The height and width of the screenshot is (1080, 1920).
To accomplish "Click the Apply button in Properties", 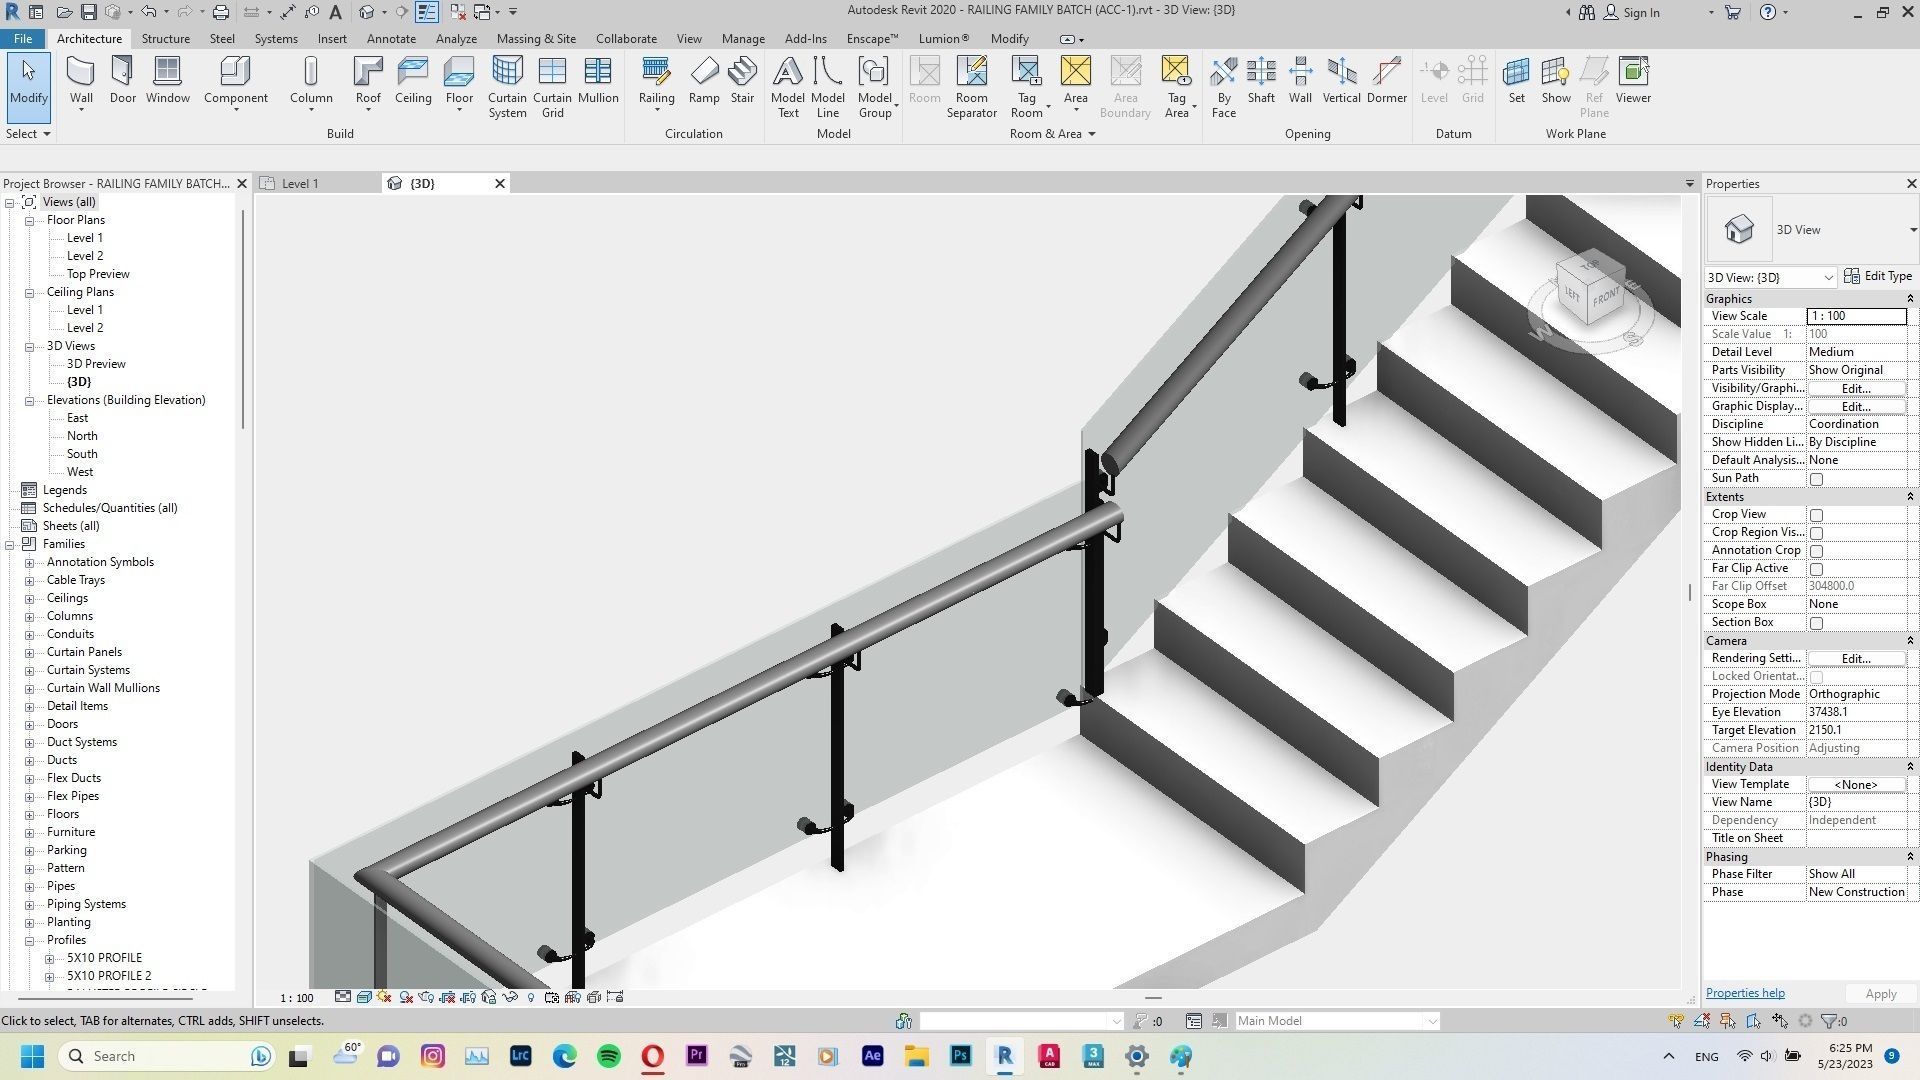I will click(x=1879, y=993).
